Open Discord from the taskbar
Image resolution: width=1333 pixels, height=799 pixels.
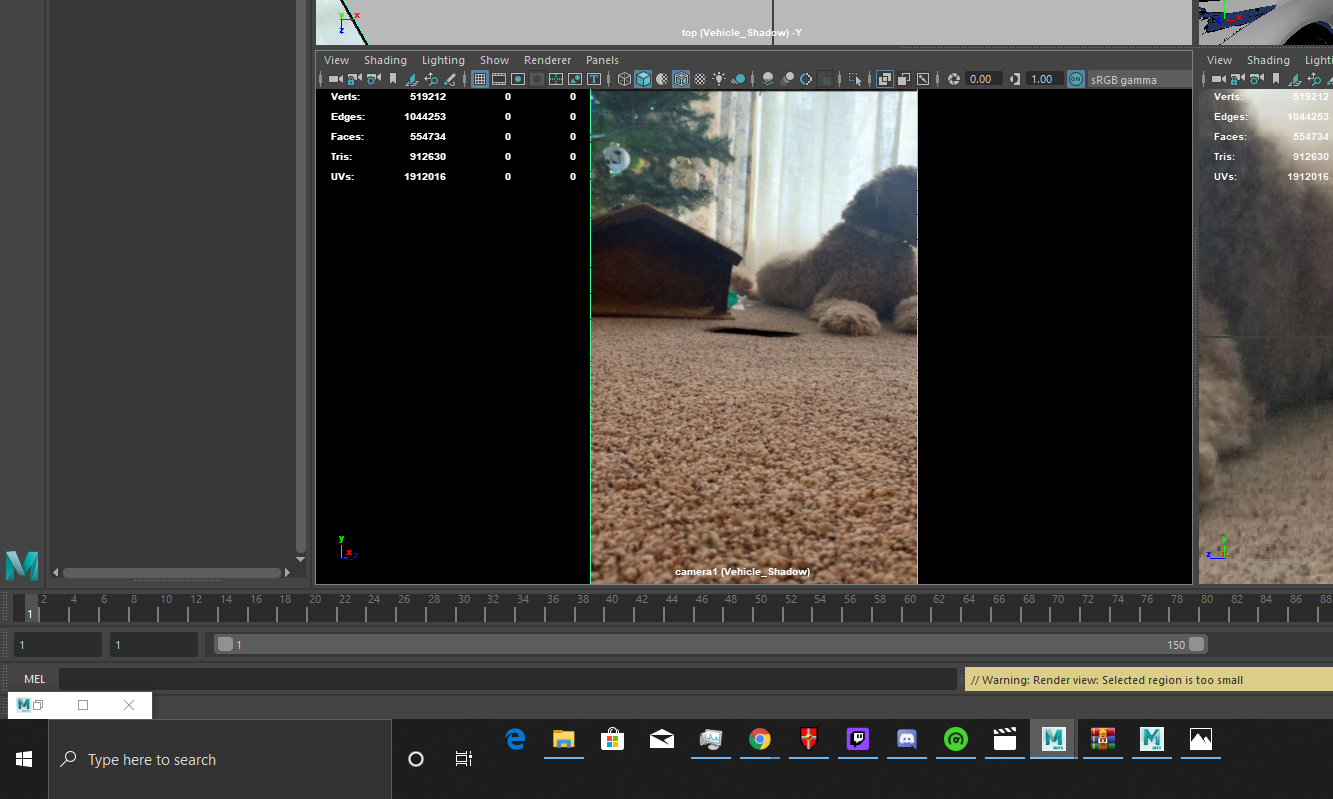907,739
